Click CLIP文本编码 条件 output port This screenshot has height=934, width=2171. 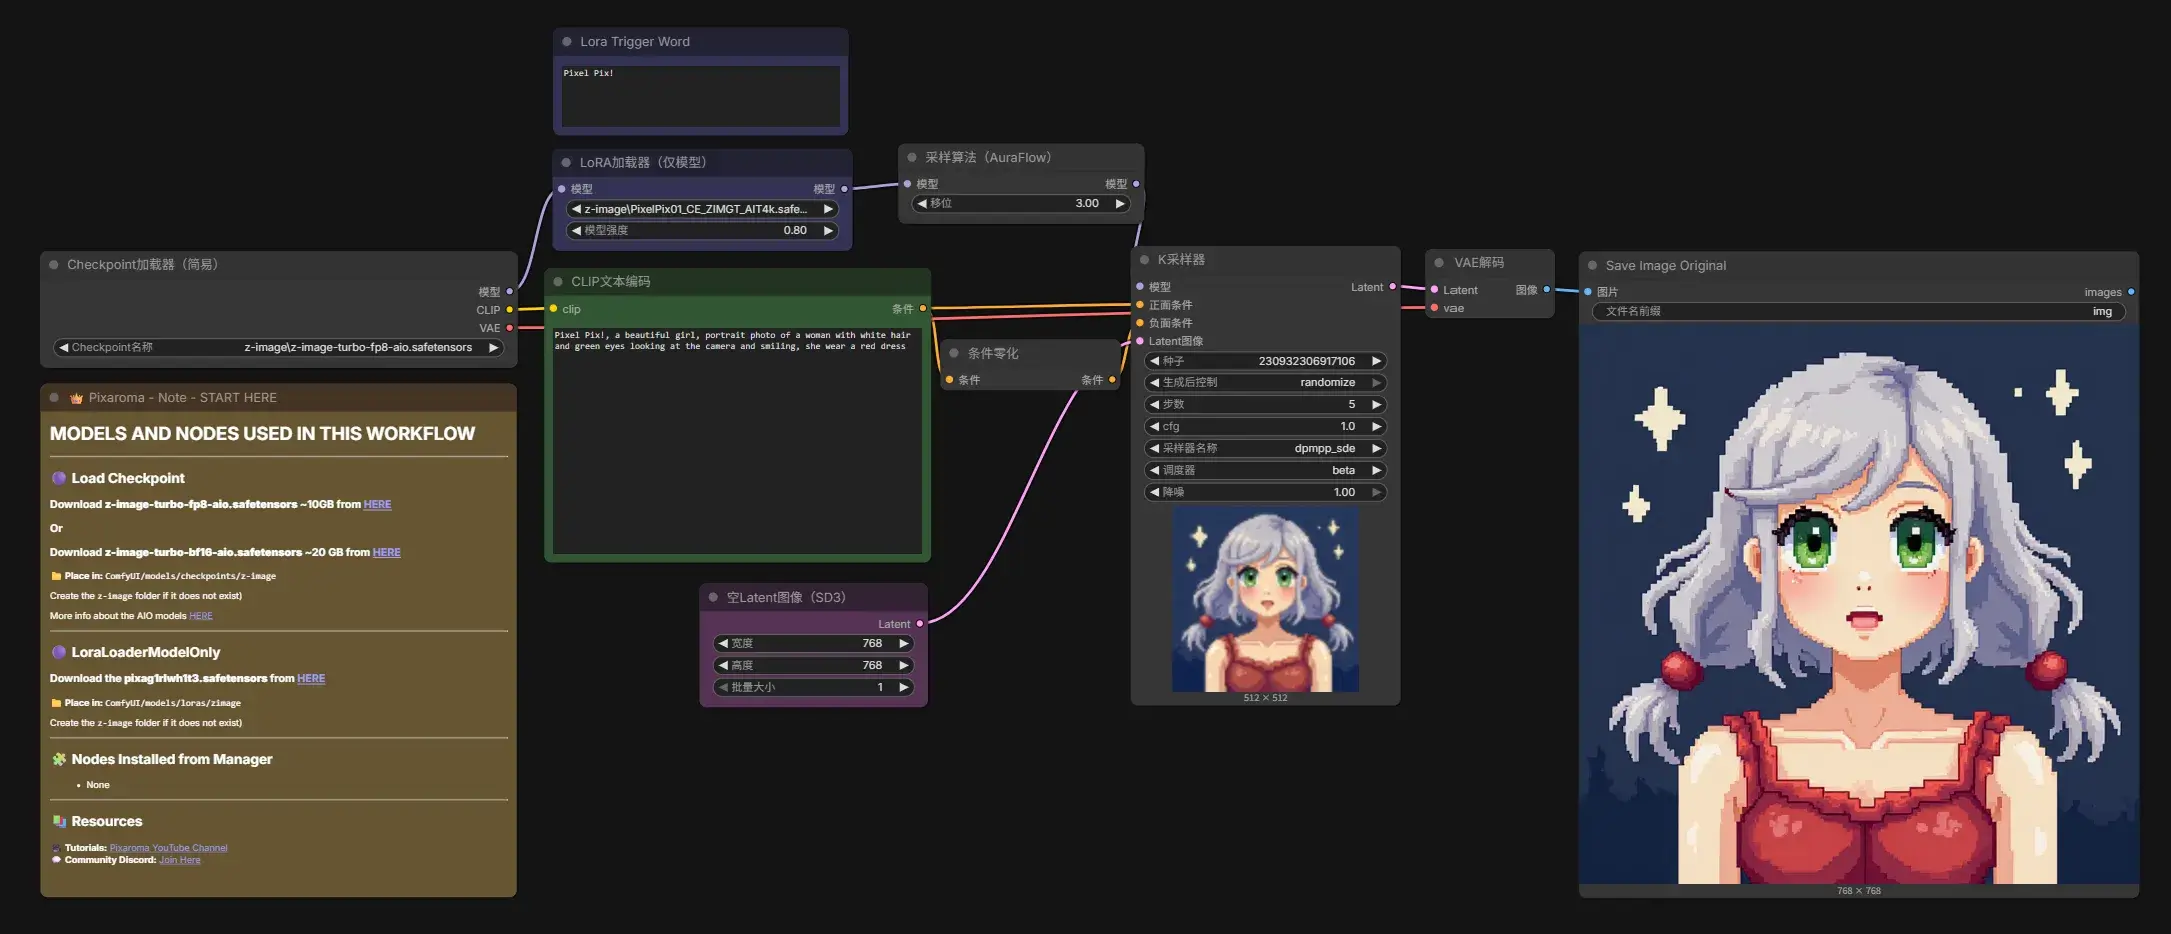[923, 309]
